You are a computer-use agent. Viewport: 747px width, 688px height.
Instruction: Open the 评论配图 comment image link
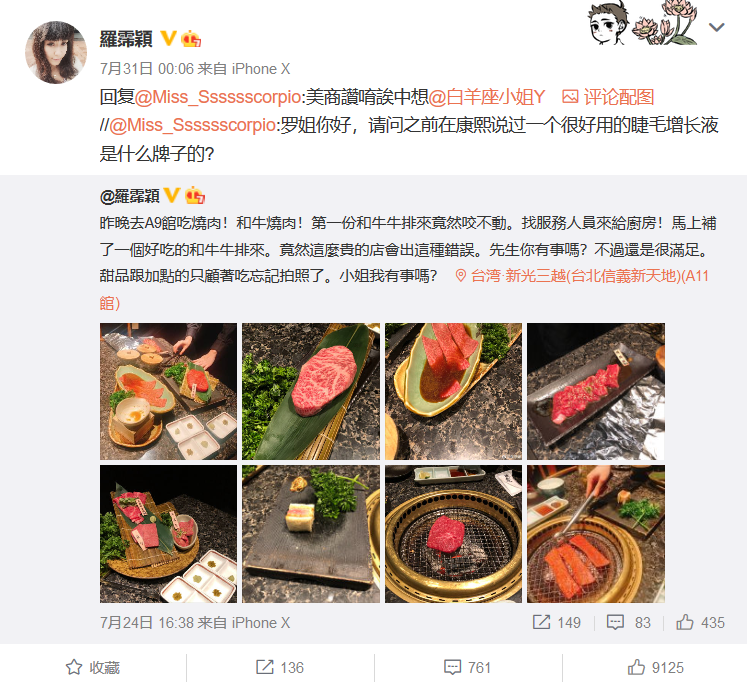point(608,97)
